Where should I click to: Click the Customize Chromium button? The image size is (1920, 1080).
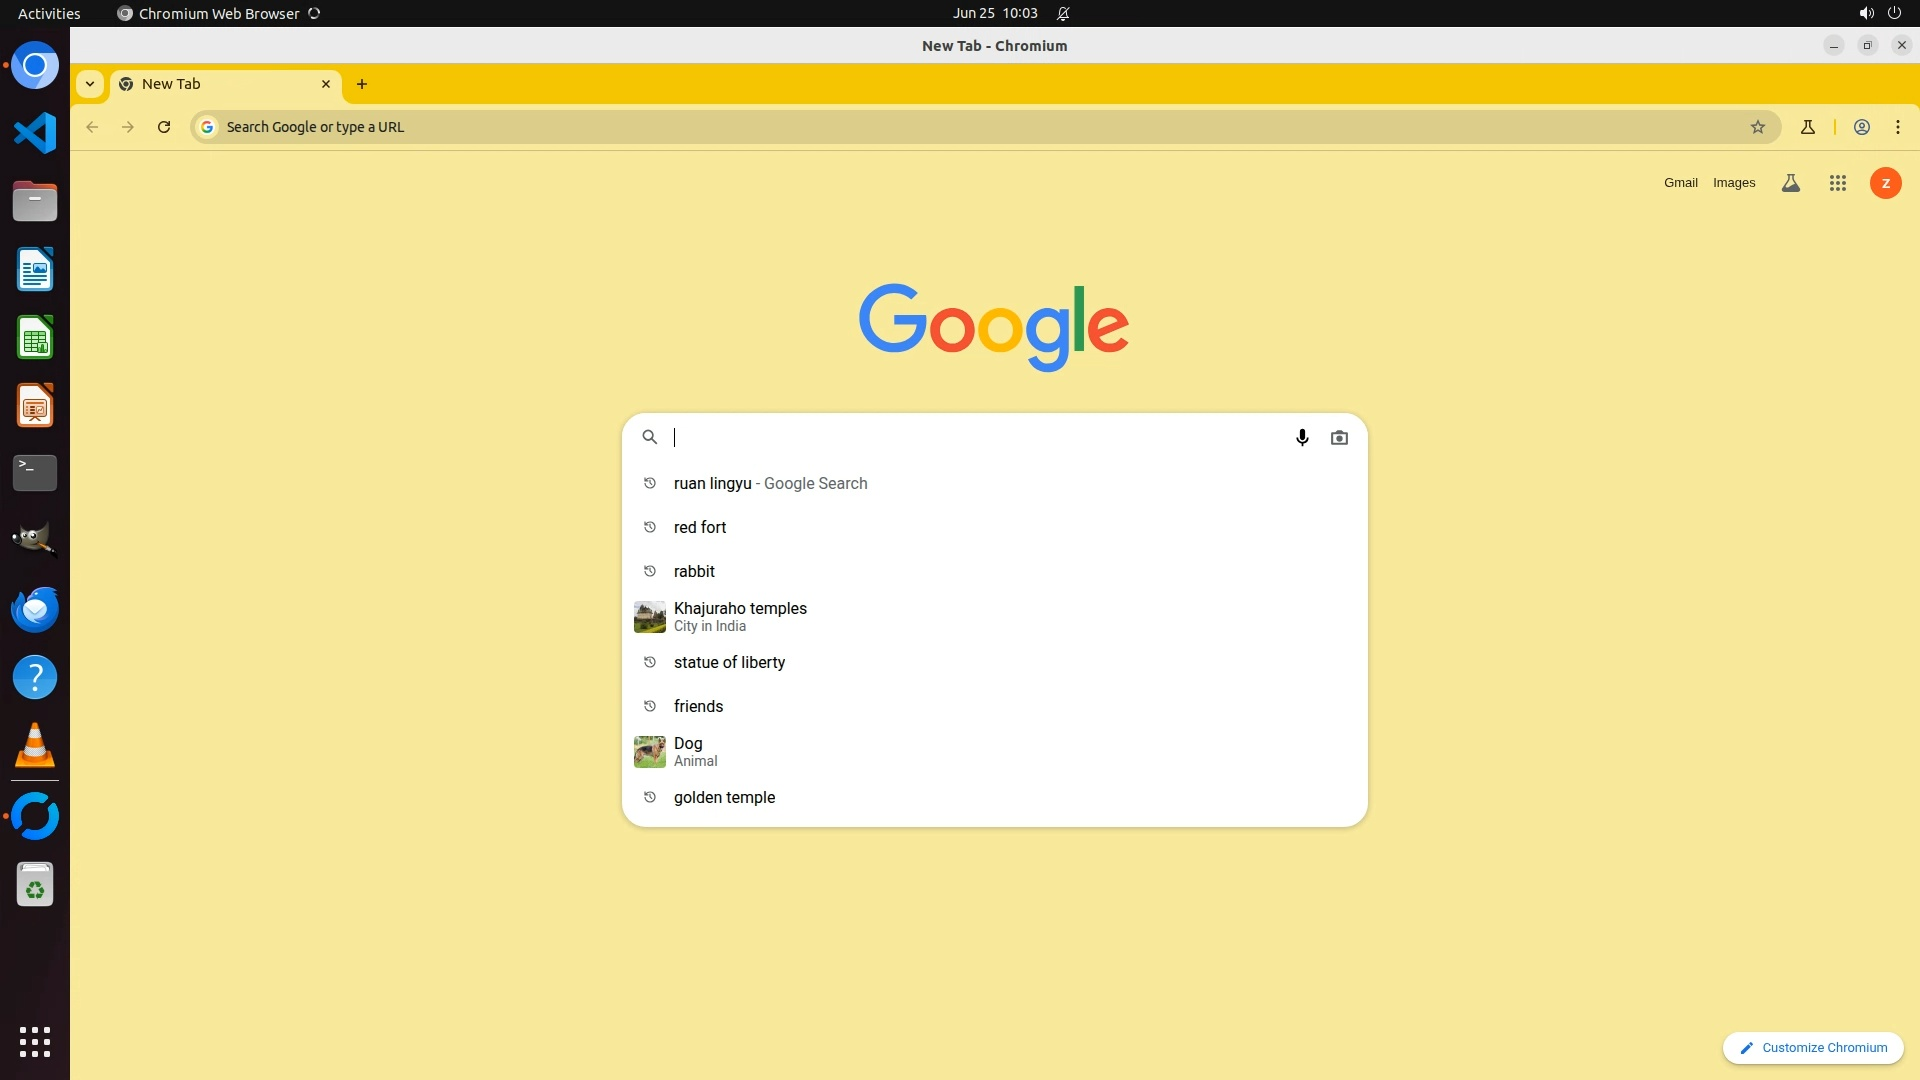pyautogui.click(x=1813, y=1047)
